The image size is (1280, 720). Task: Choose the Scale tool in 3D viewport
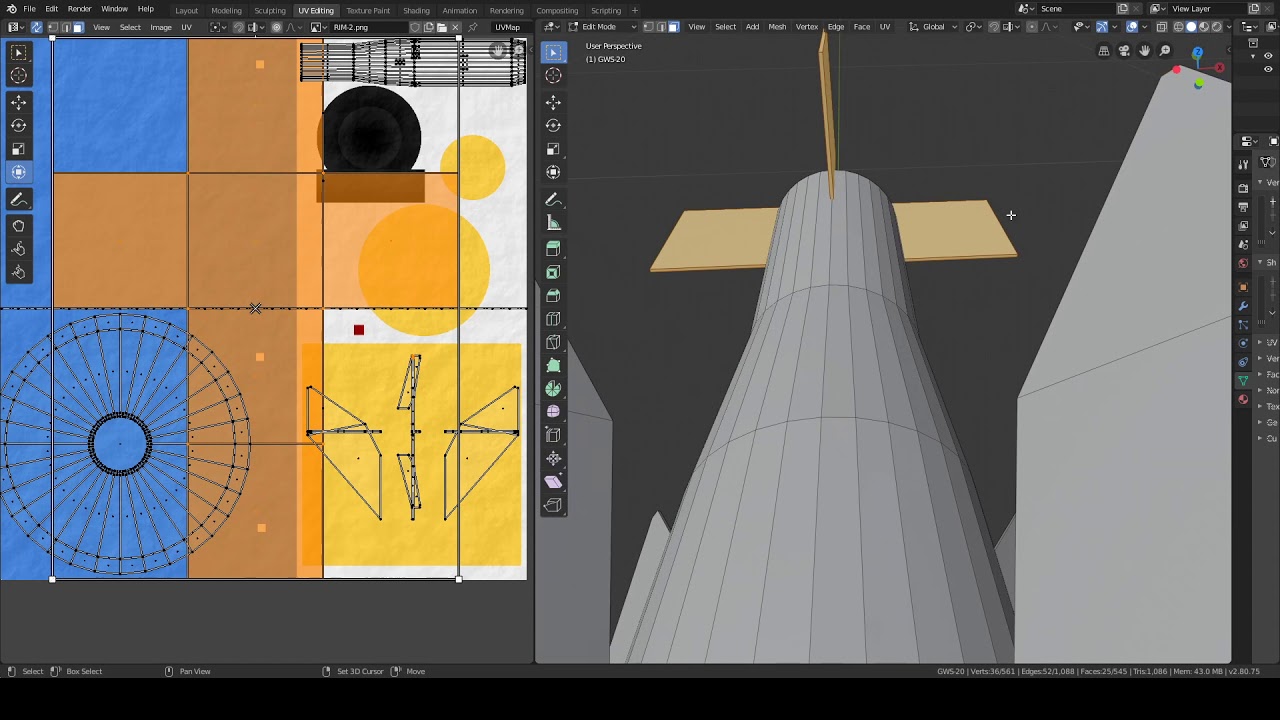coord(553,149)
